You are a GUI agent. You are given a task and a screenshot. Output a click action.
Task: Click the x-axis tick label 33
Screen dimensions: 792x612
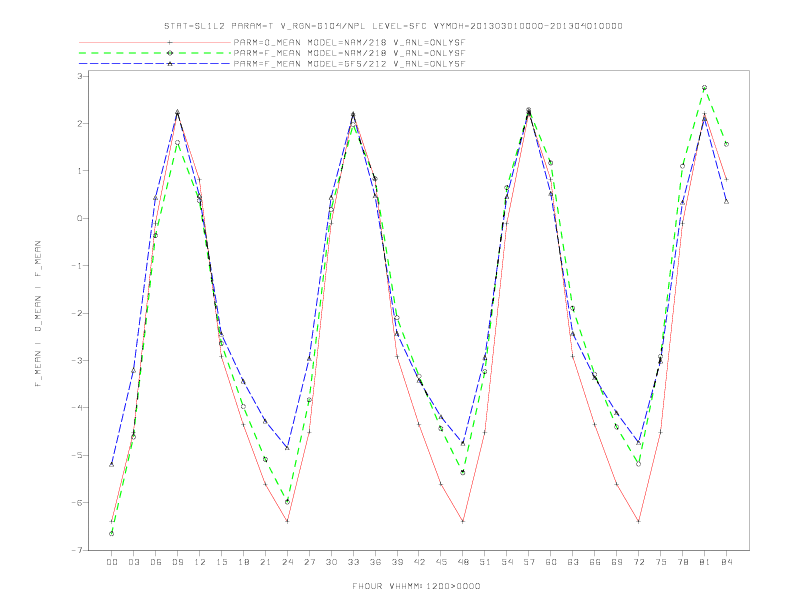(x=353, y=562)
